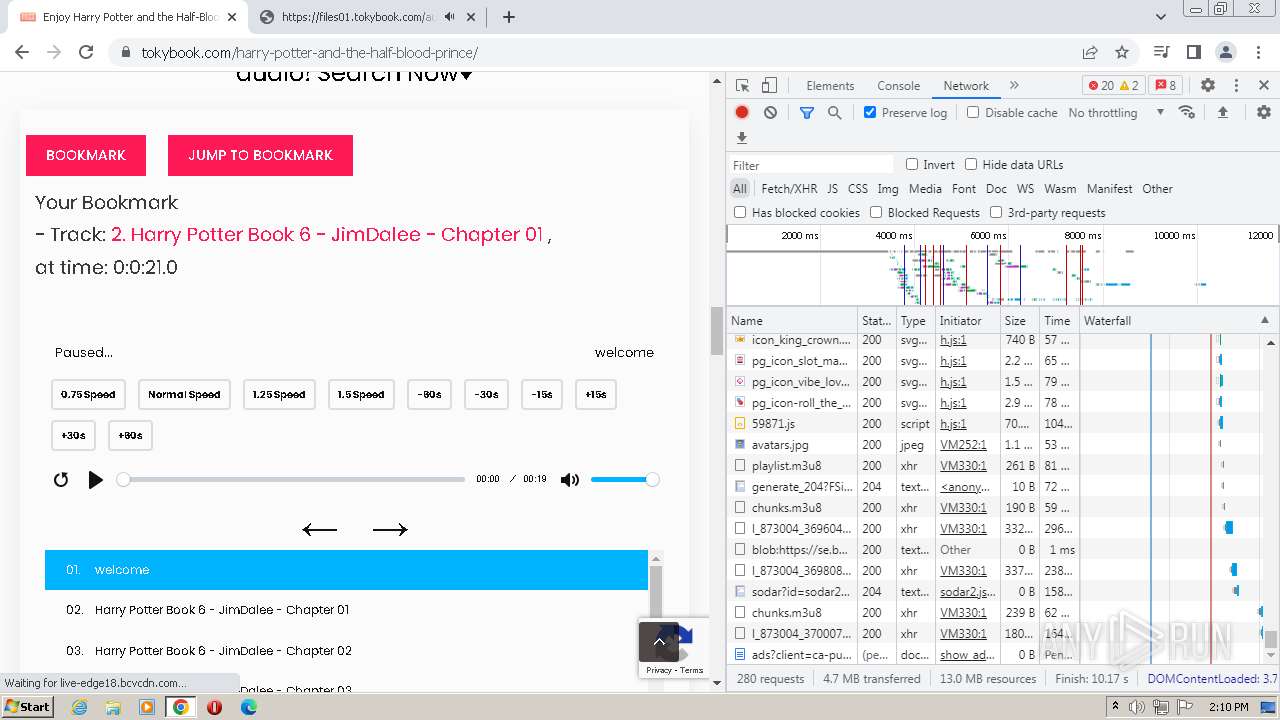
Task: Check Has blocked cookies
Action: tap(740, 212)
